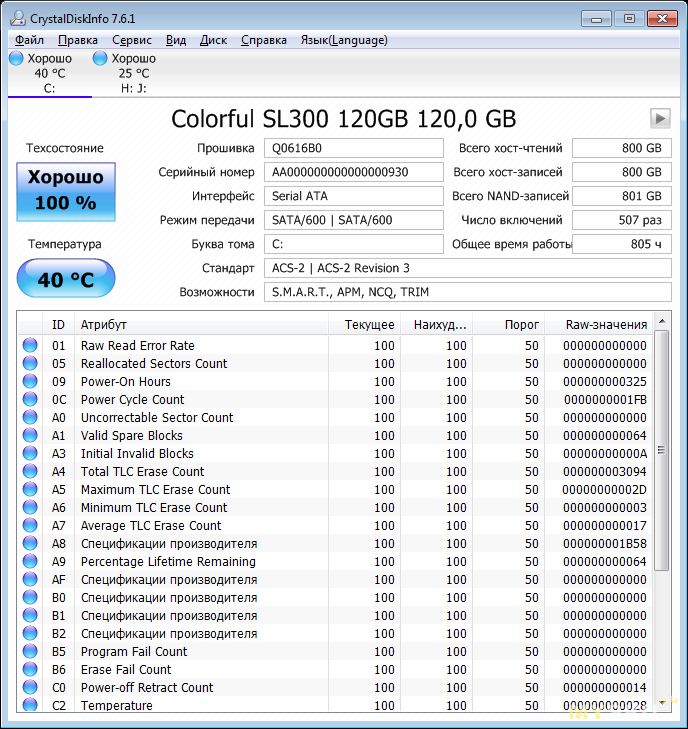Select the C: disk tab at 40 °C

pos(50,73)
